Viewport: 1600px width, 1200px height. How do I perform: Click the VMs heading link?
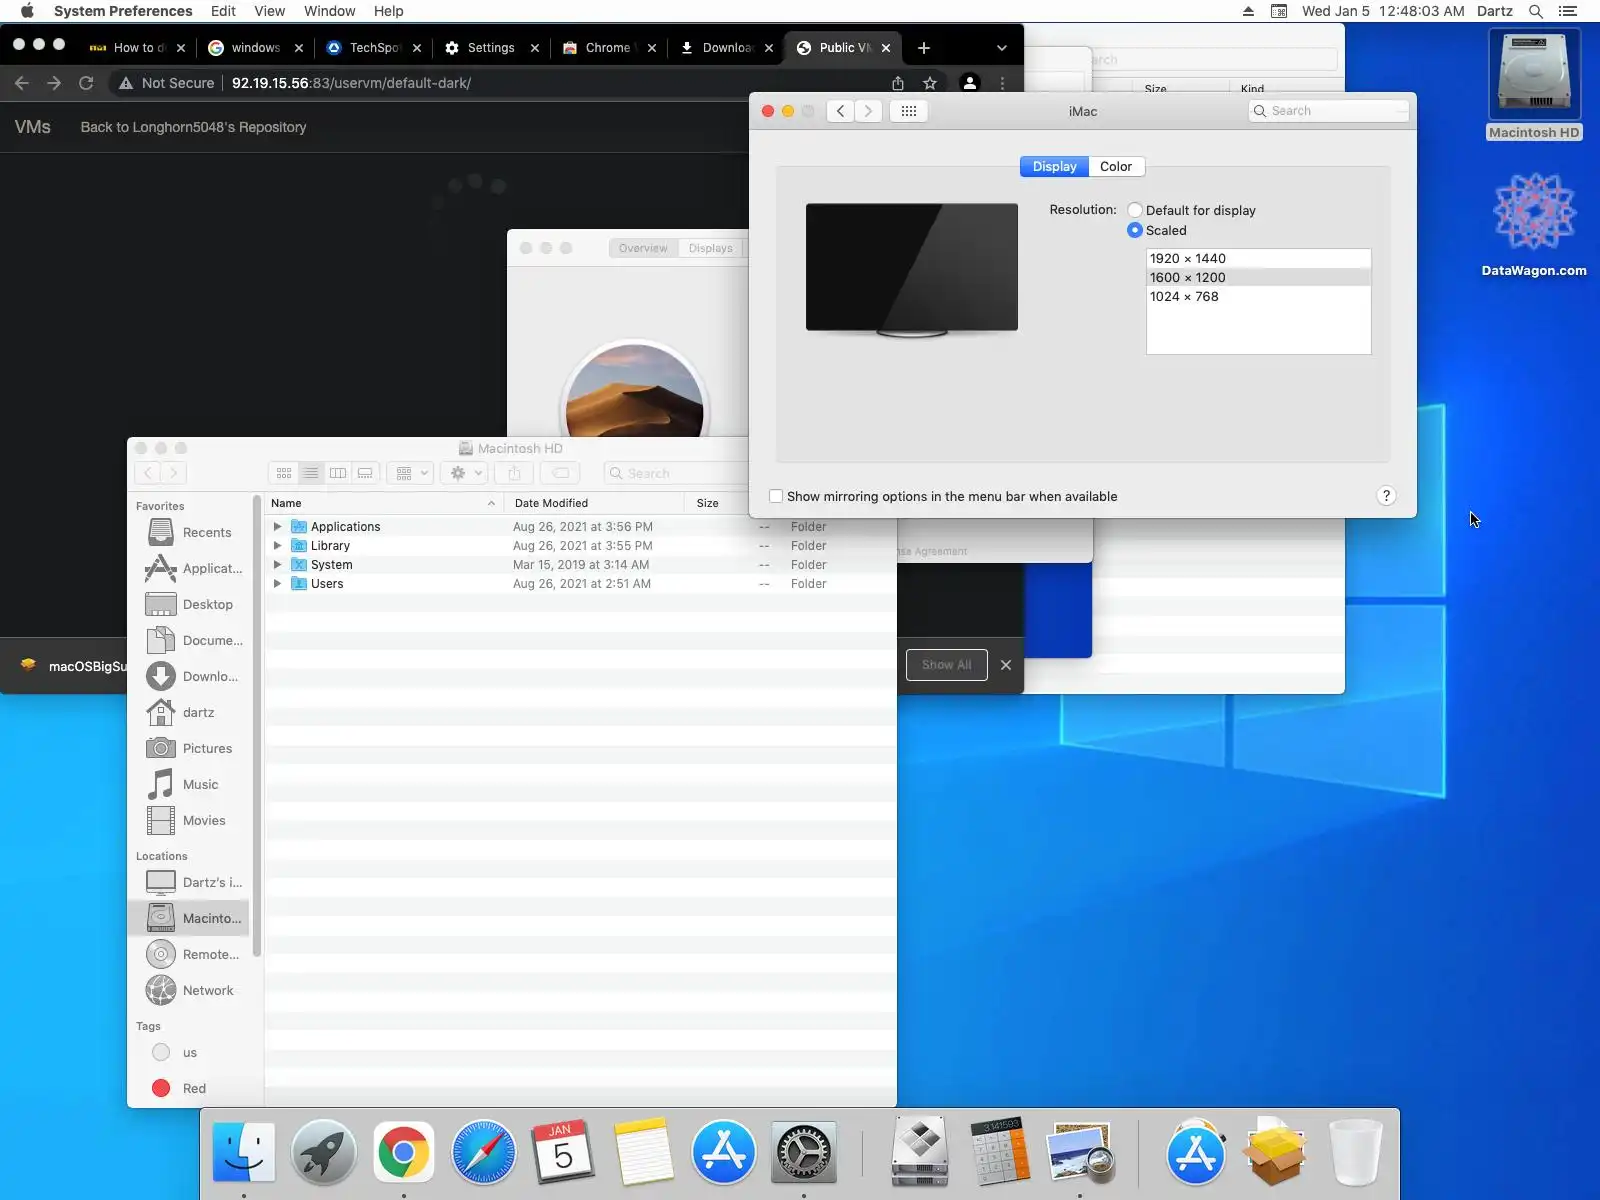(x=33, y=127)
